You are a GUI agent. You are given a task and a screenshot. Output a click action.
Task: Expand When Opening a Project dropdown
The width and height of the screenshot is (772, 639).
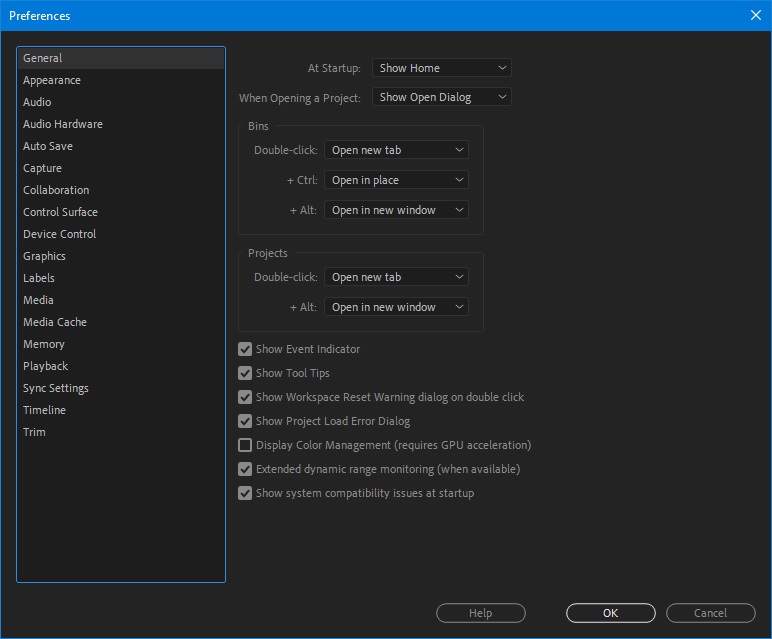coord(442,97)
